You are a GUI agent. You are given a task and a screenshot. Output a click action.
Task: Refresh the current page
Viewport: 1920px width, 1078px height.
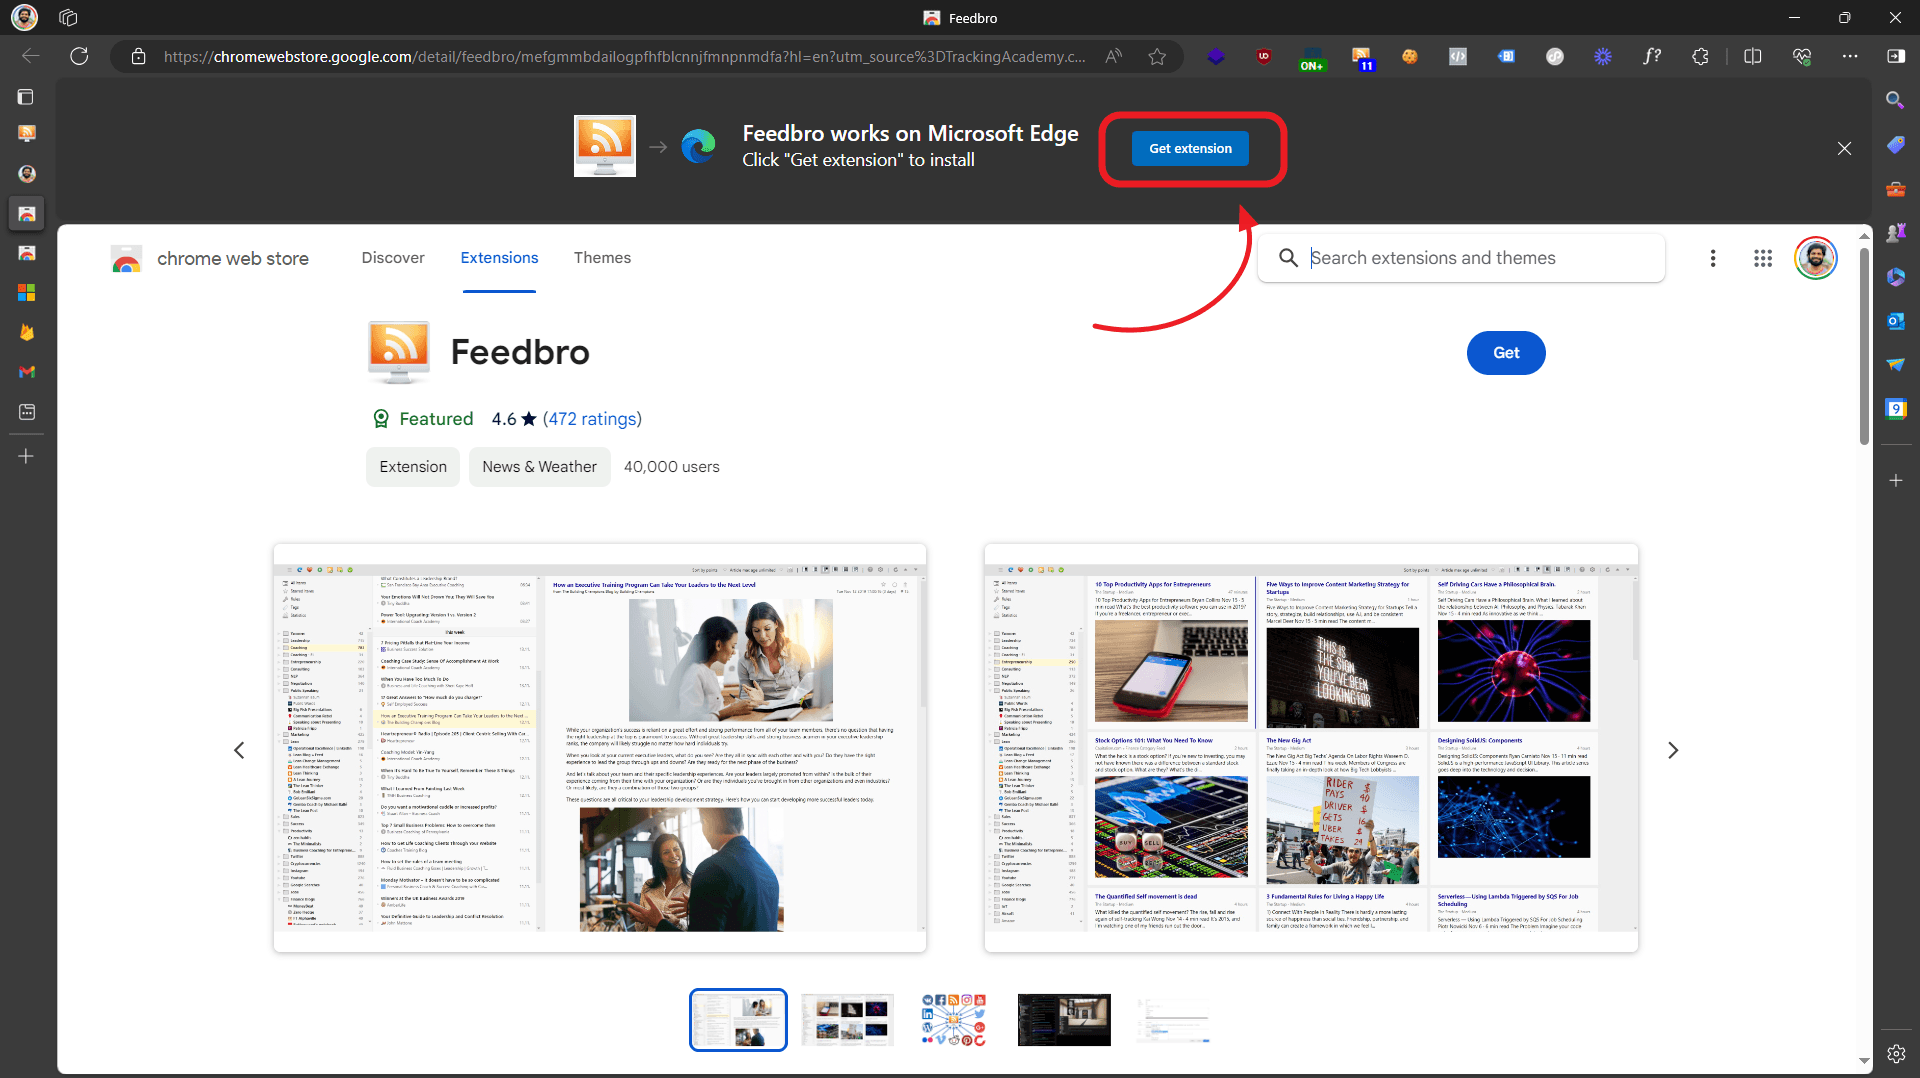[x=79, y=57]
